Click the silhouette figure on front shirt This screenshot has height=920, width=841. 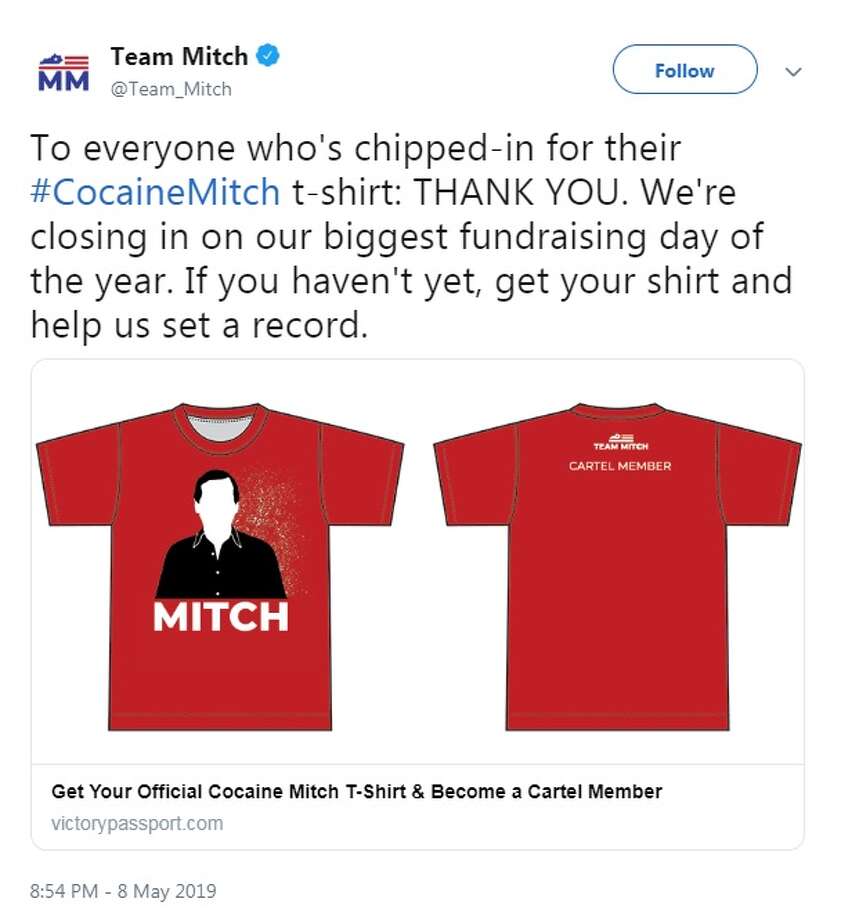coord(219,535)
